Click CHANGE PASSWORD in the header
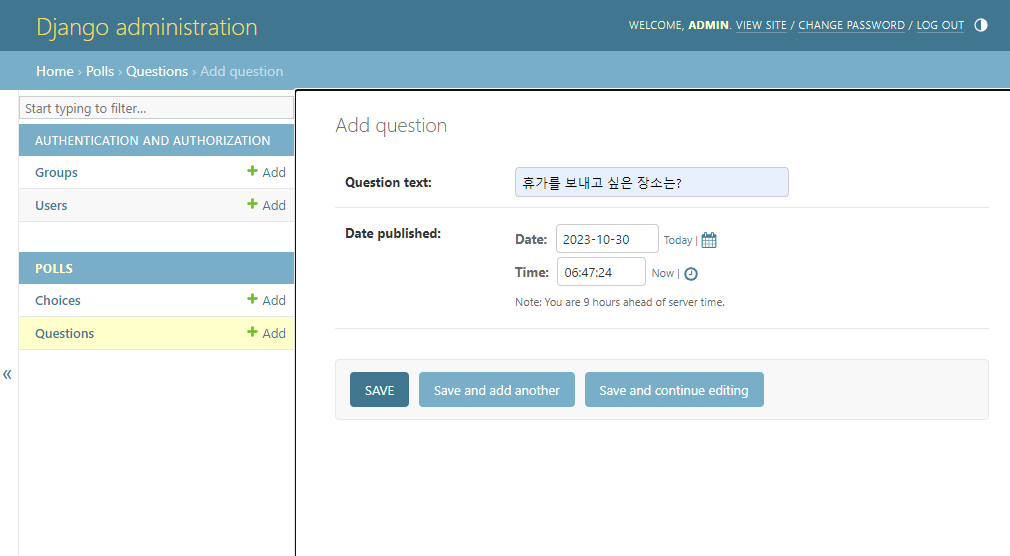 pos(852,25)
